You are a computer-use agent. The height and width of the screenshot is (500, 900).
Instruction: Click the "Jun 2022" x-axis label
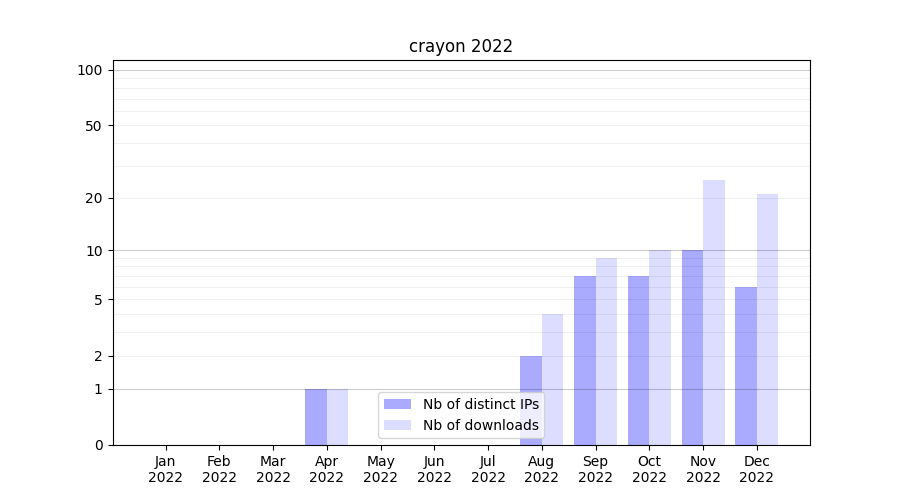434,469
